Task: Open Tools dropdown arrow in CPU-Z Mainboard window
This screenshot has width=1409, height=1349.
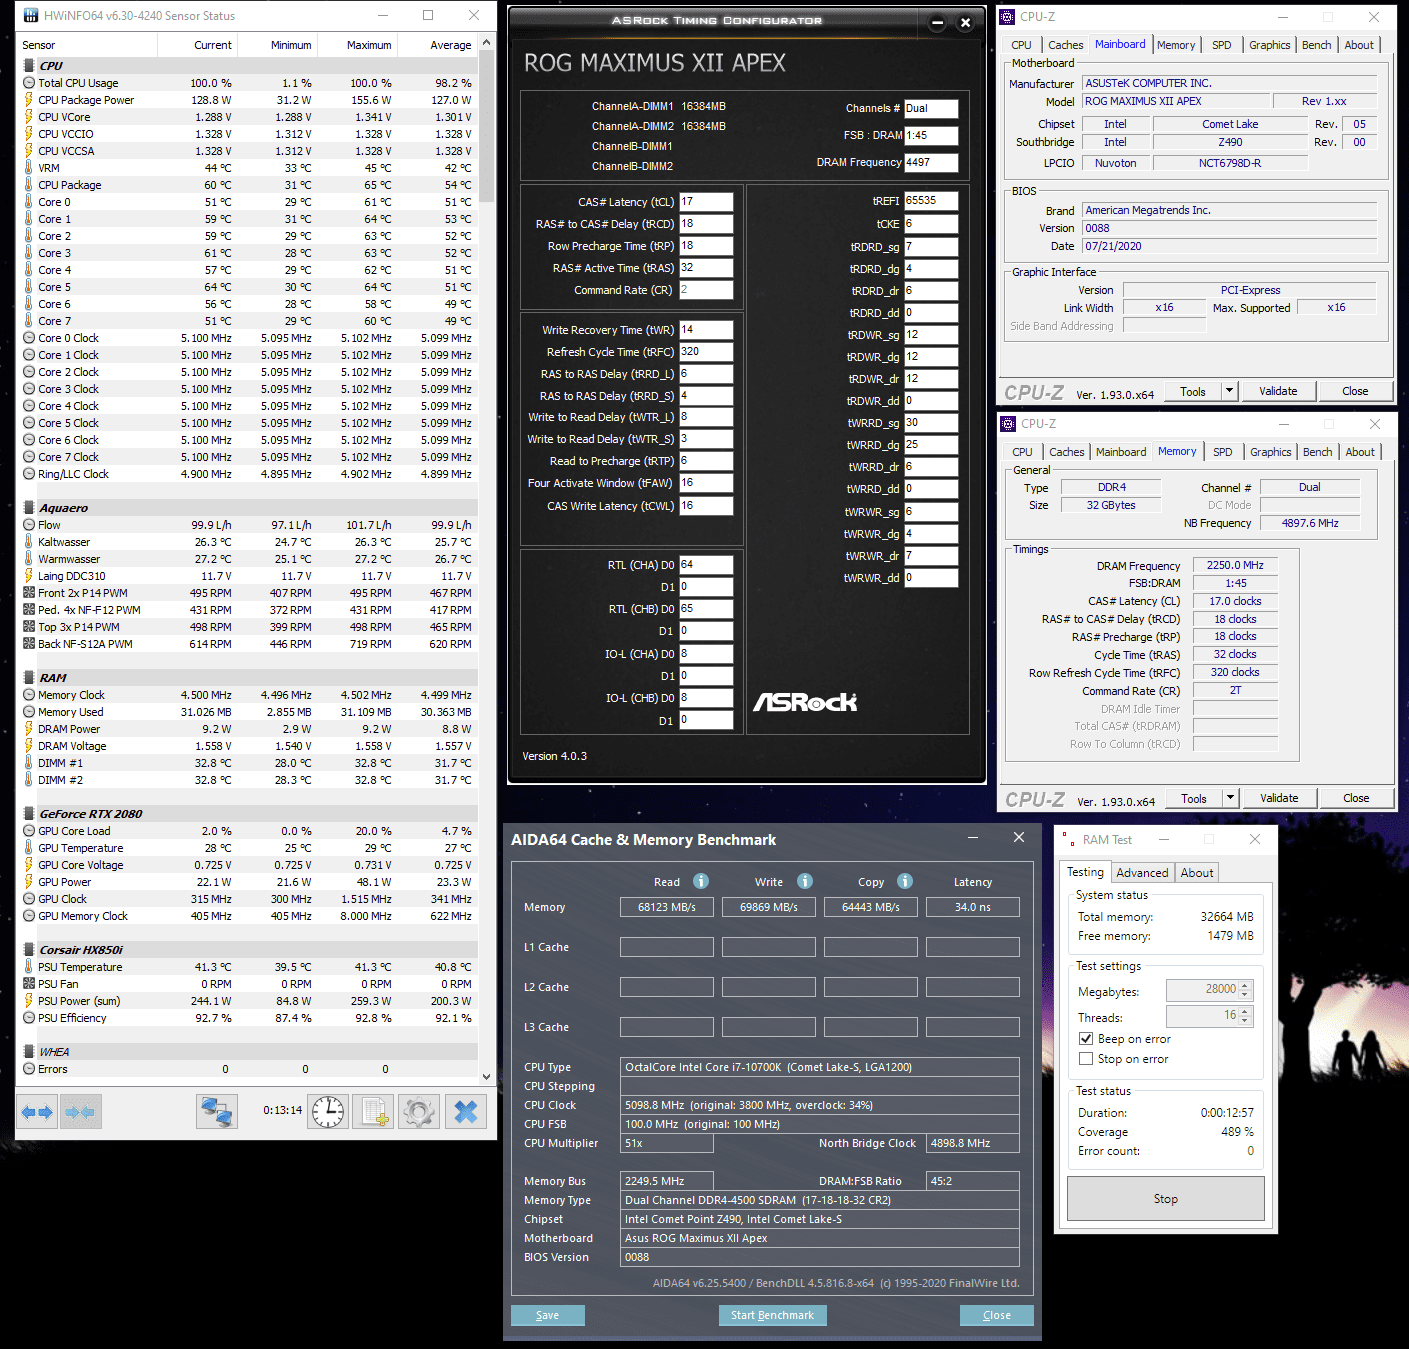Action: (x=1230, y=391)
